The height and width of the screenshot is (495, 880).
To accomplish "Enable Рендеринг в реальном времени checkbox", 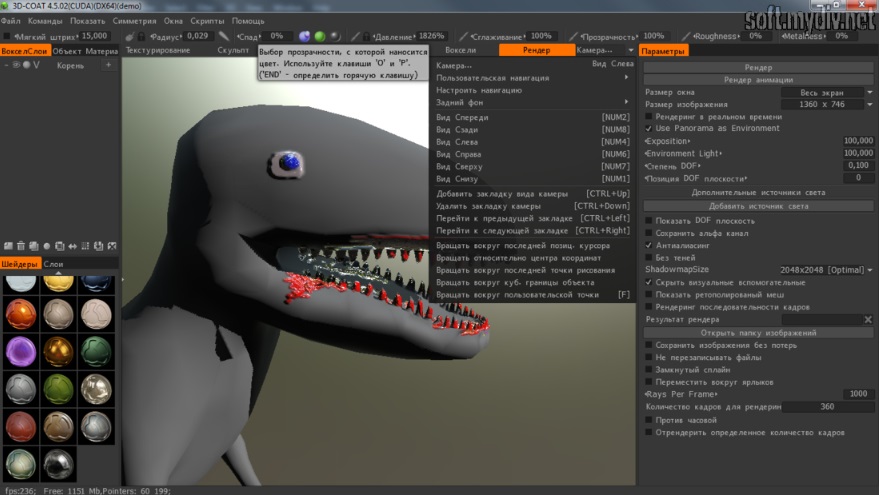I will (x=649, y=116).
